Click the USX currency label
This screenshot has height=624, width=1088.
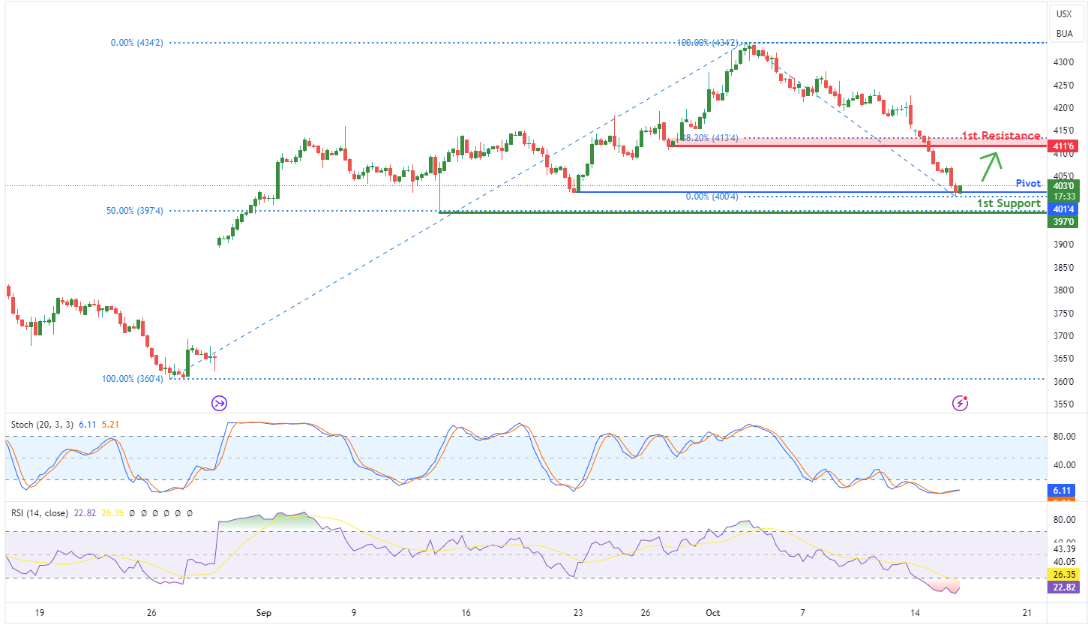click(x=1064, y=14)
